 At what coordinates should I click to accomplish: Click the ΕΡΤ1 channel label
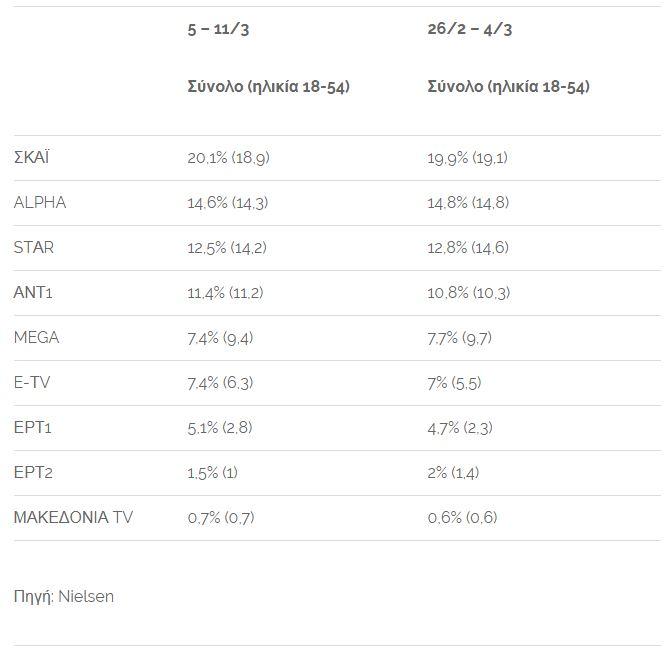pos(32,427)
